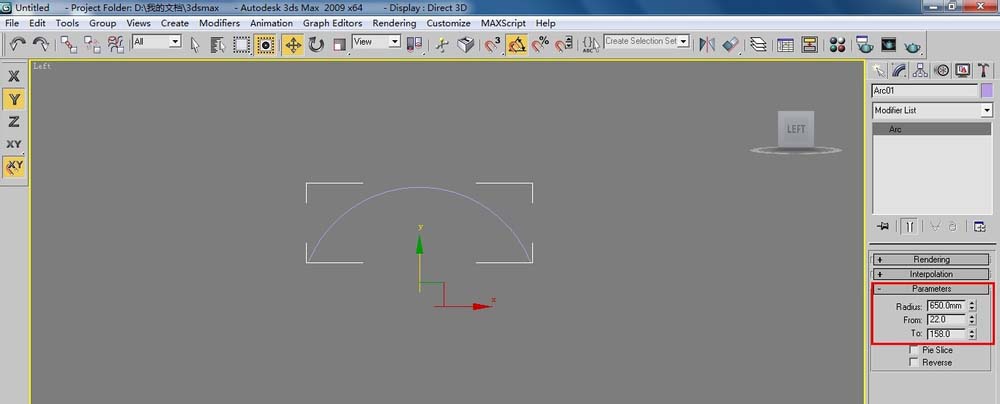Click the Configure Modifier Sets icon
Viewport: 1000px width, 404px height.
tap(979, 227)
